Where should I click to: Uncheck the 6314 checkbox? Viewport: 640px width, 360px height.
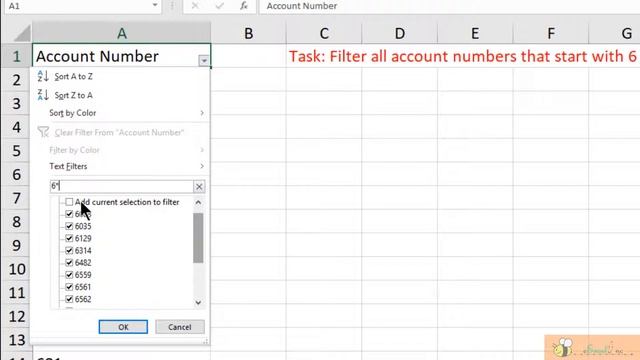(x=69, y=251)
